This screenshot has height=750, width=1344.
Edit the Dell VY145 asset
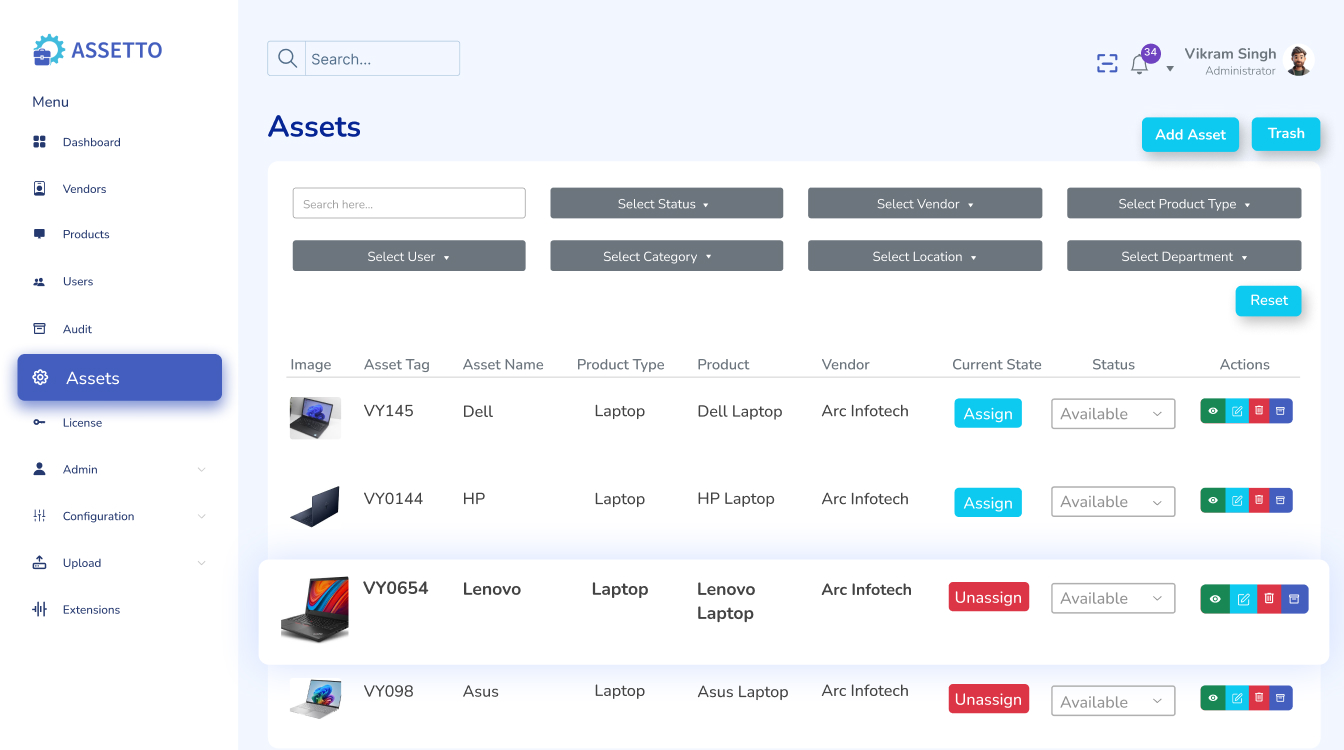click(1236, 411)
